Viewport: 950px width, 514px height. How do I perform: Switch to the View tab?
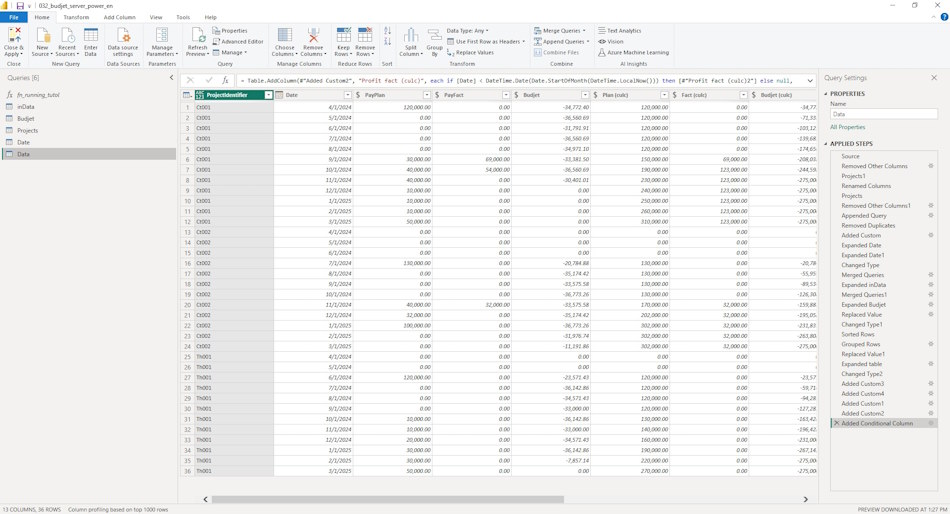coord(156,17)
